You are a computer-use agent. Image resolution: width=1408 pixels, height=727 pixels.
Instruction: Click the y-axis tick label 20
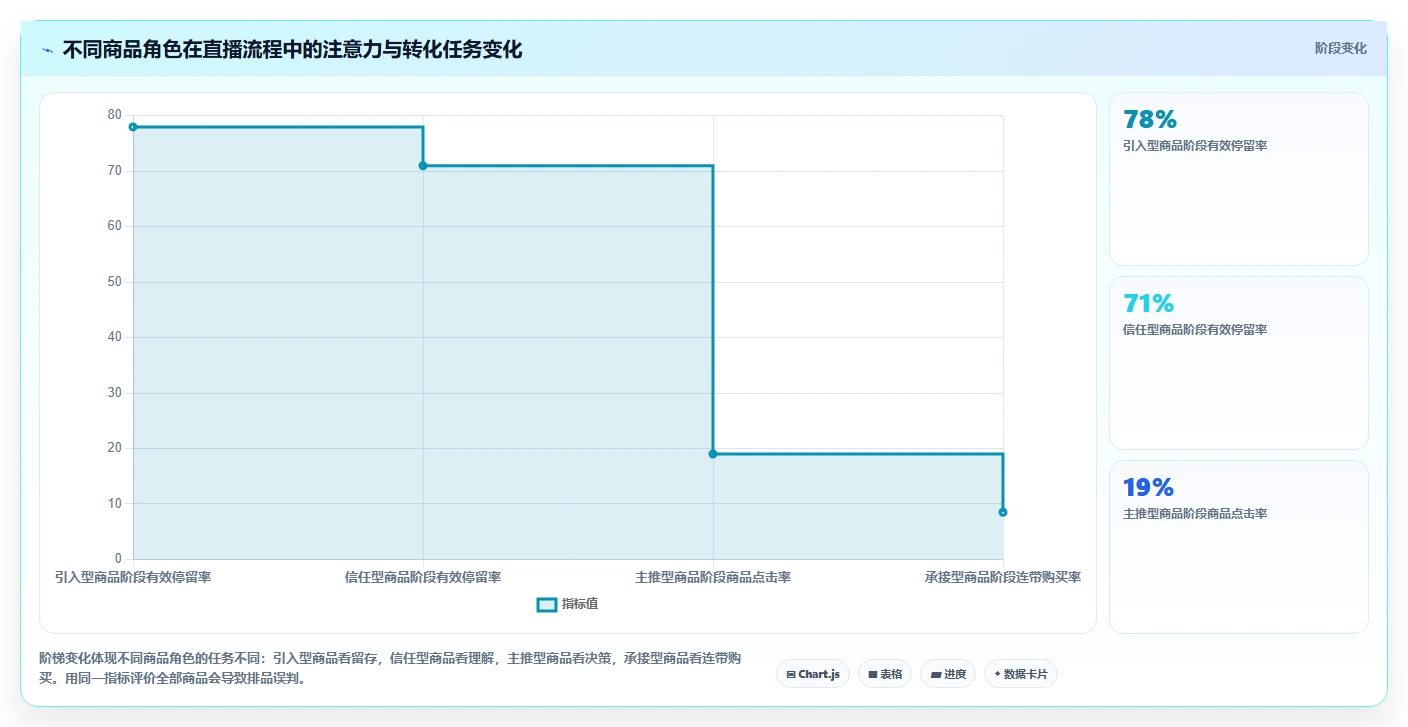click(114, 448)
